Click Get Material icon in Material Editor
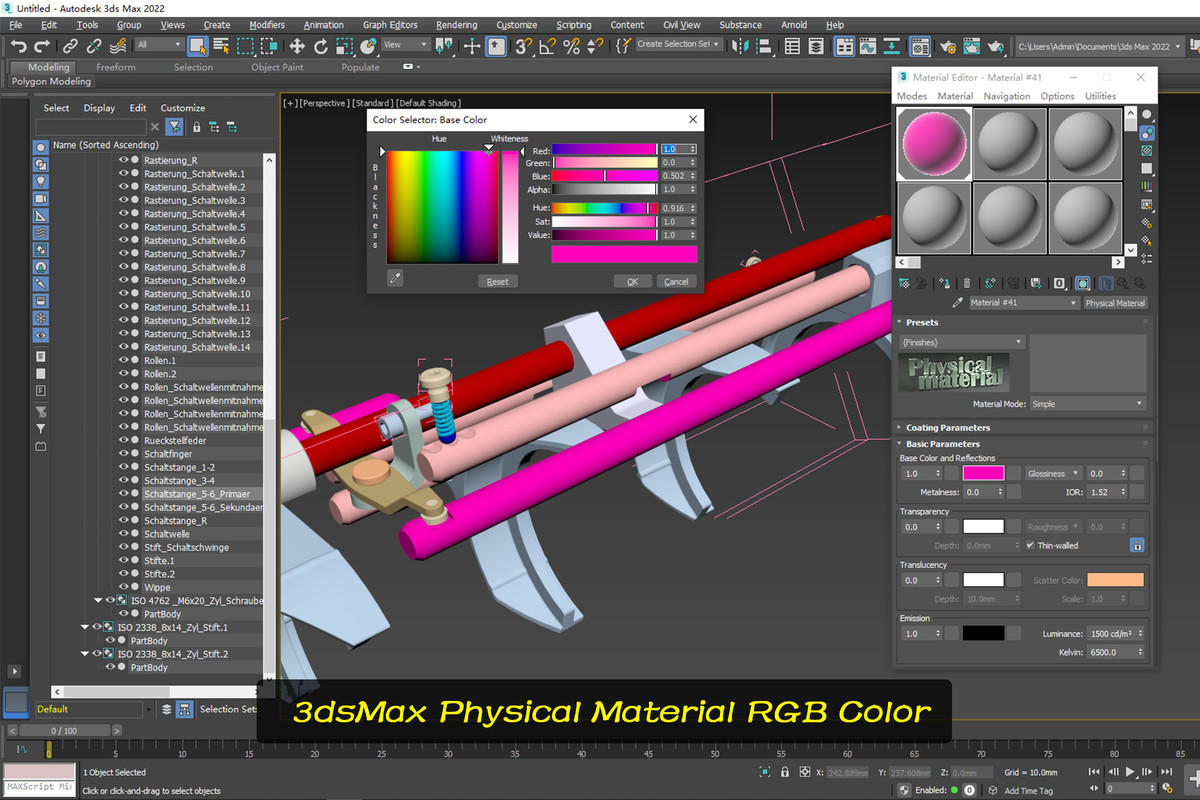This screenshot has width=1200, height=800. (x=904, y=284)
